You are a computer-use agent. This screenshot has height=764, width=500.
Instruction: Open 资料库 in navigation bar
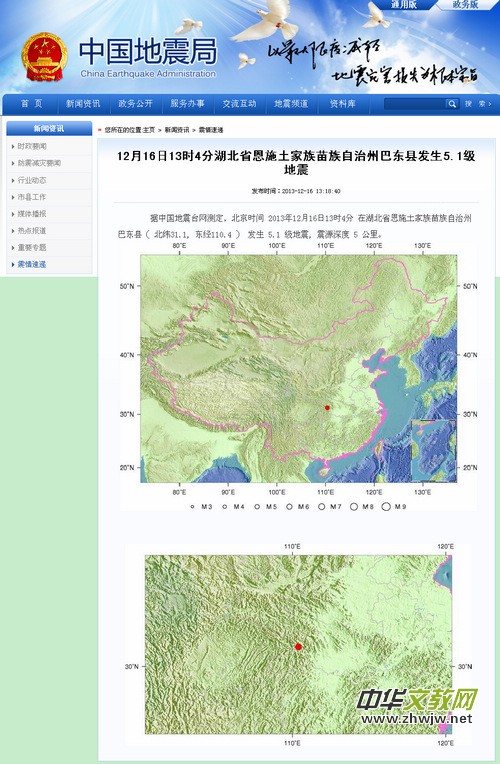click(343, 104)
